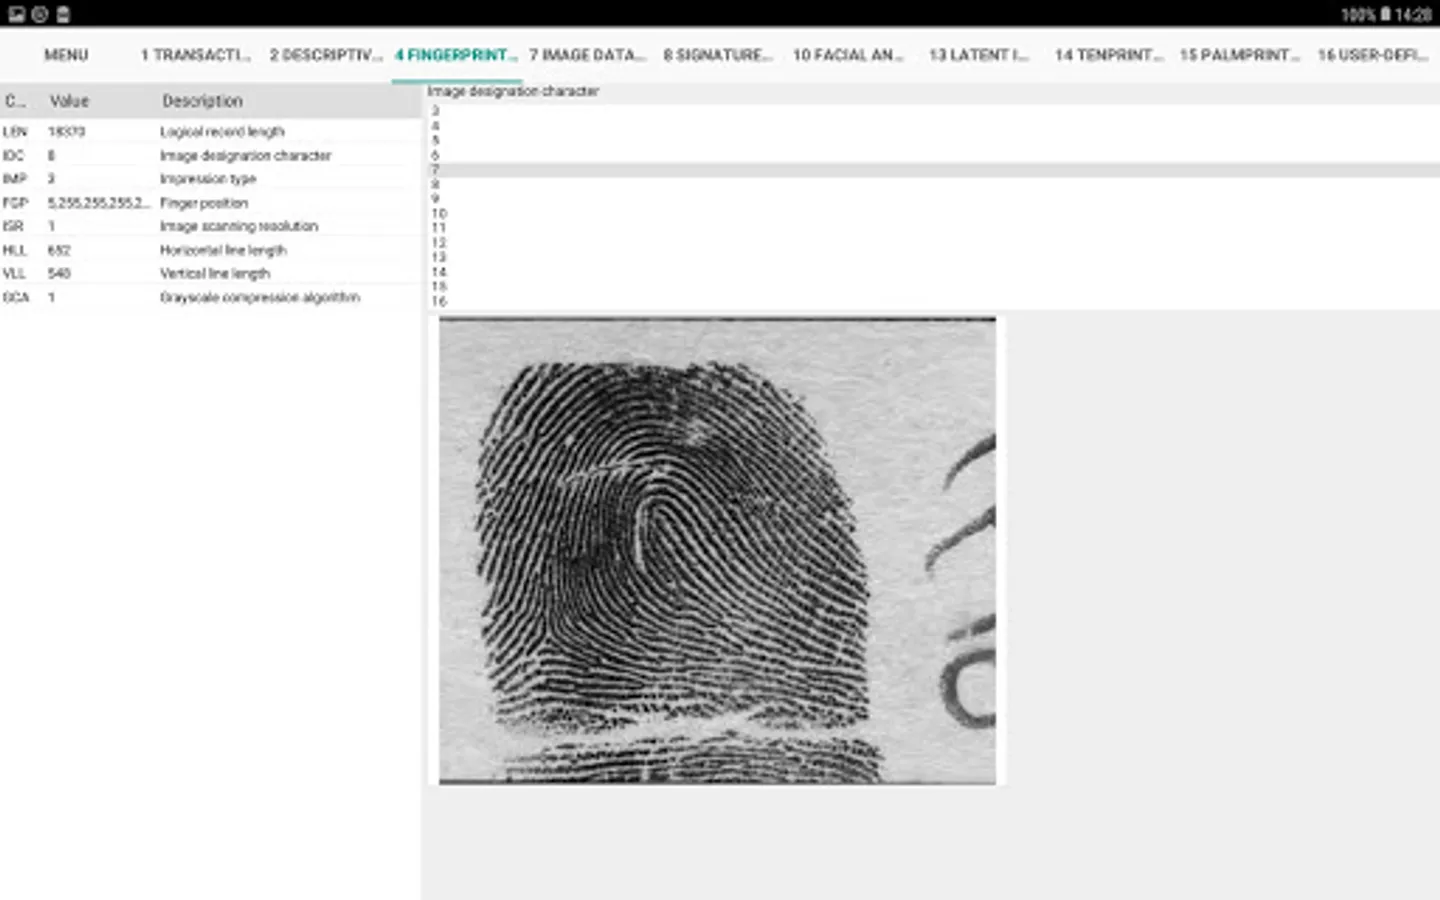Switch to the 7 IMAGE DATA... tab
This screenshot has height=900, width=1440.
click(588, 55)
